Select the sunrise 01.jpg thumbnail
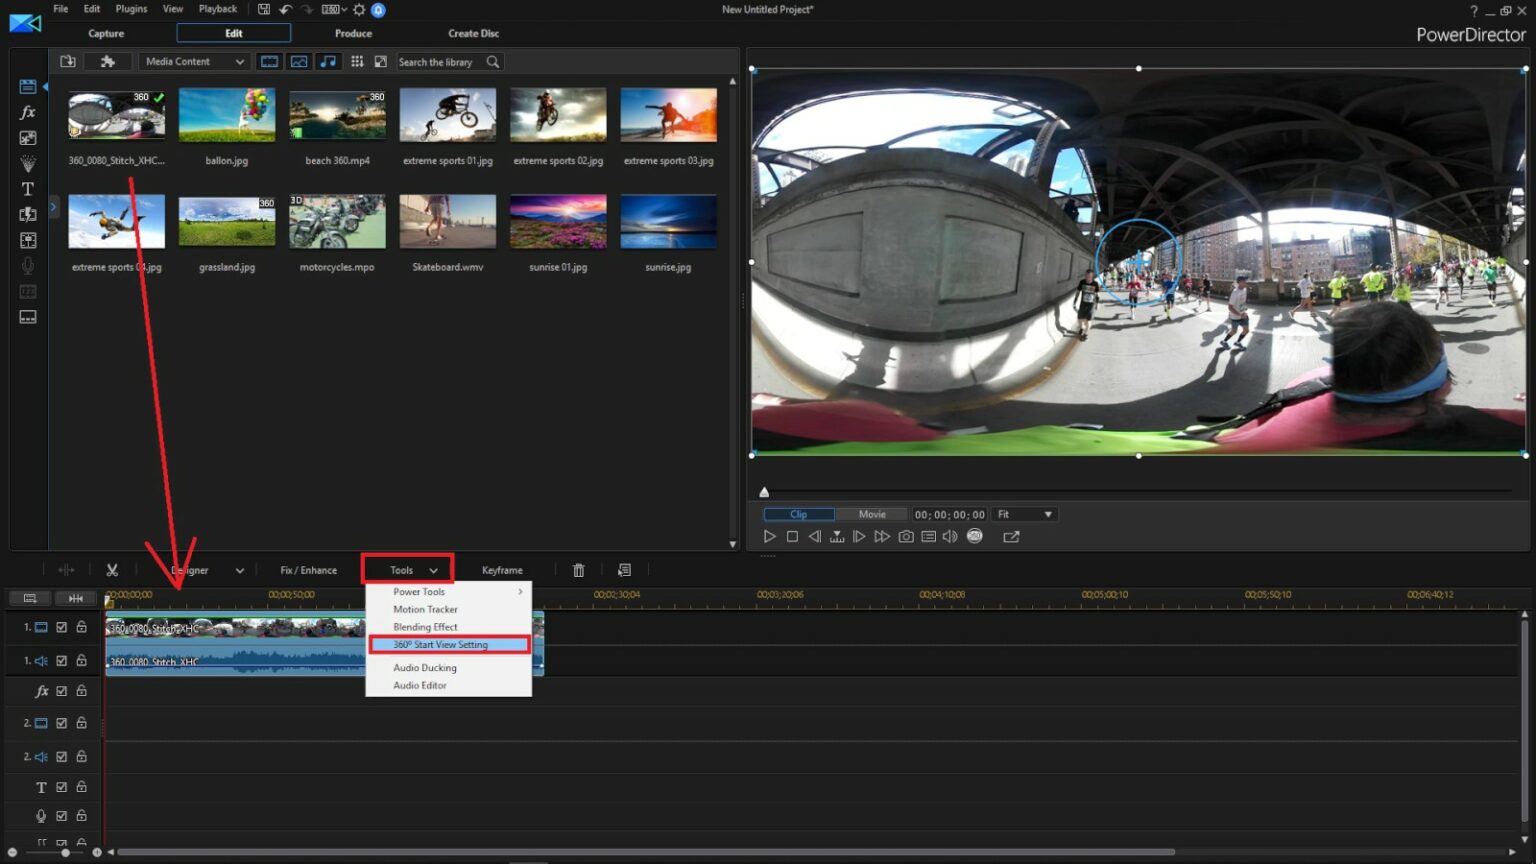The height and width of the screenshot is (864, 1536). (558, 222)
